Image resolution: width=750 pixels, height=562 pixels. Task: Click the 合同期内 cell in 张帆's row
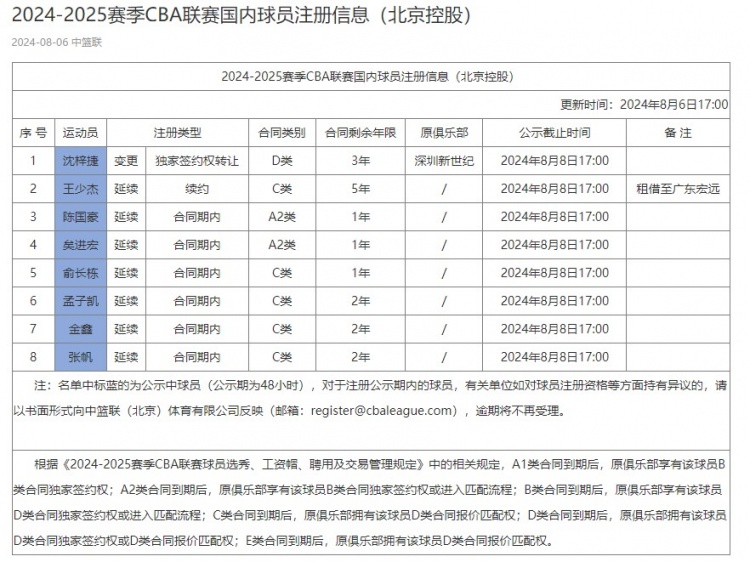click(197, 357)
